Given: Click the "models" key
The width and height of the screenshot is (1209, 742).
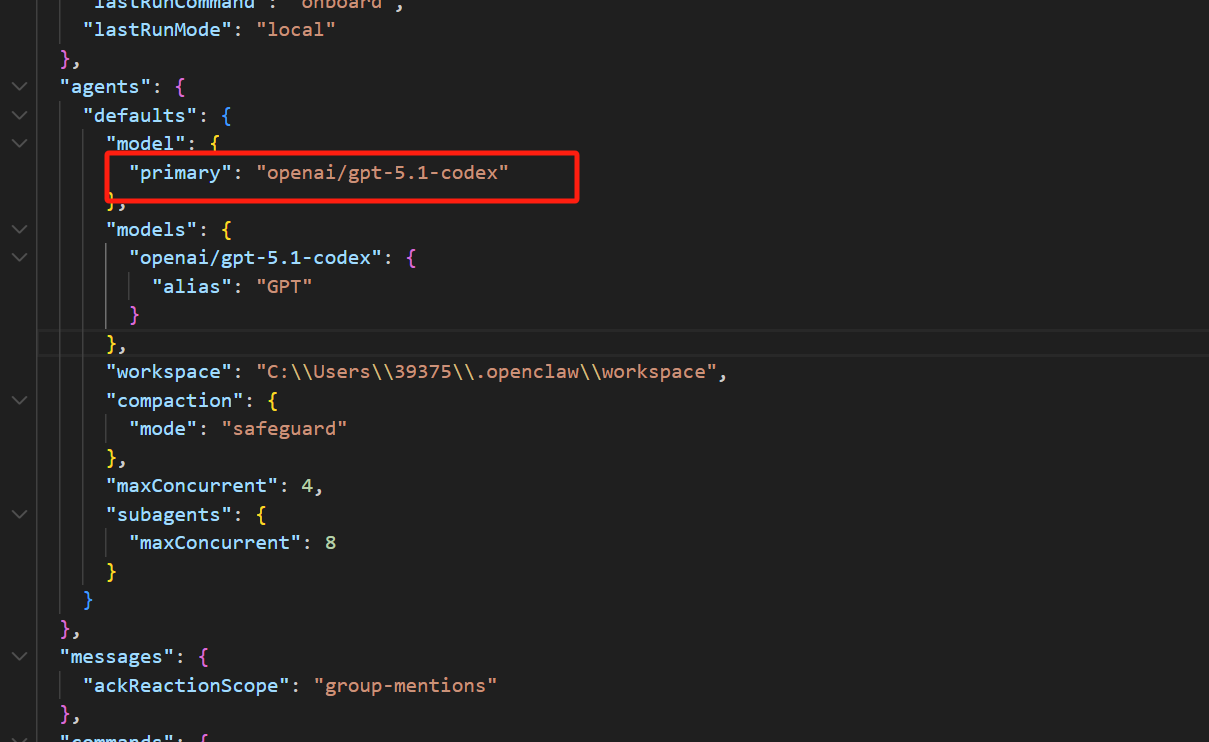Looking at the screenshot, I should click(152, 229).
